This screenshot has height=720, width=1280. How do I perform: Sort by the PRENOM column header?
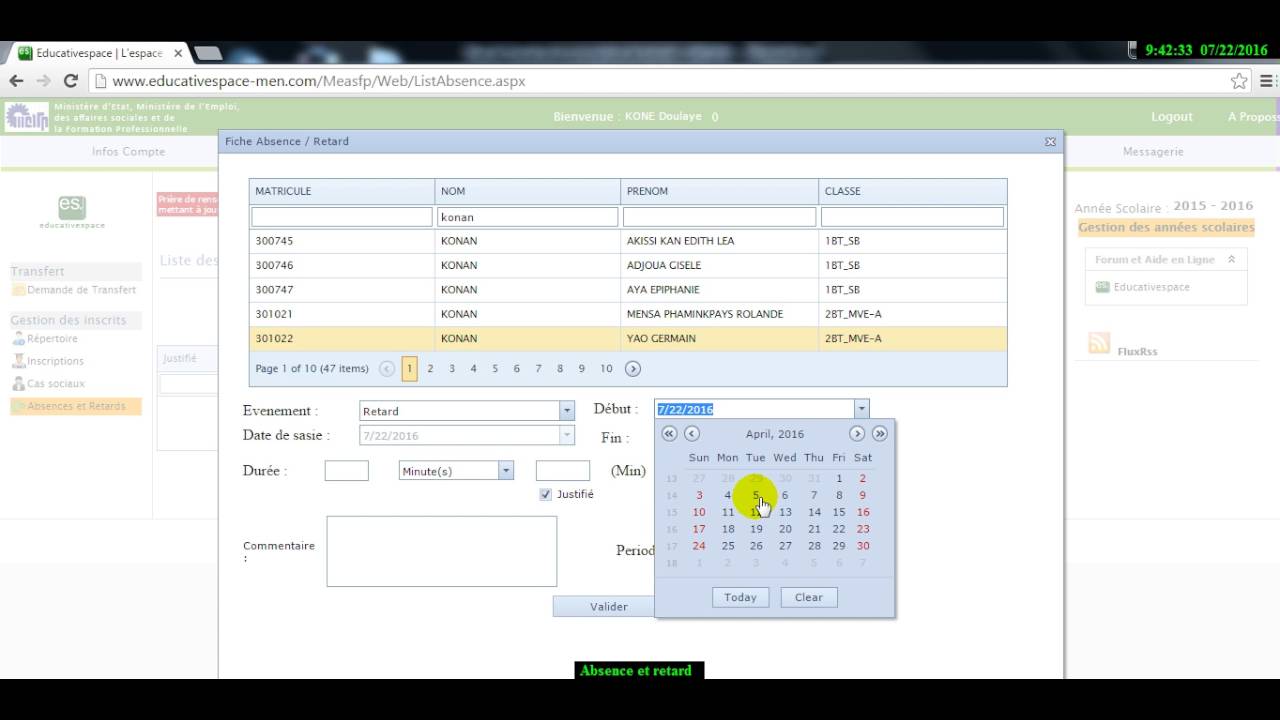(720, 191)
